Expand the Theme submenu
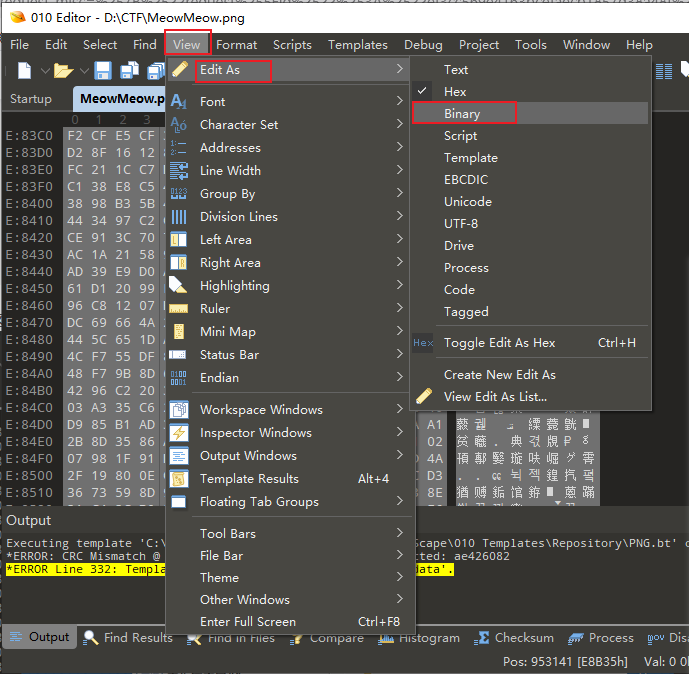Screen dimensions: 689x674 click(x=399, y=576)
